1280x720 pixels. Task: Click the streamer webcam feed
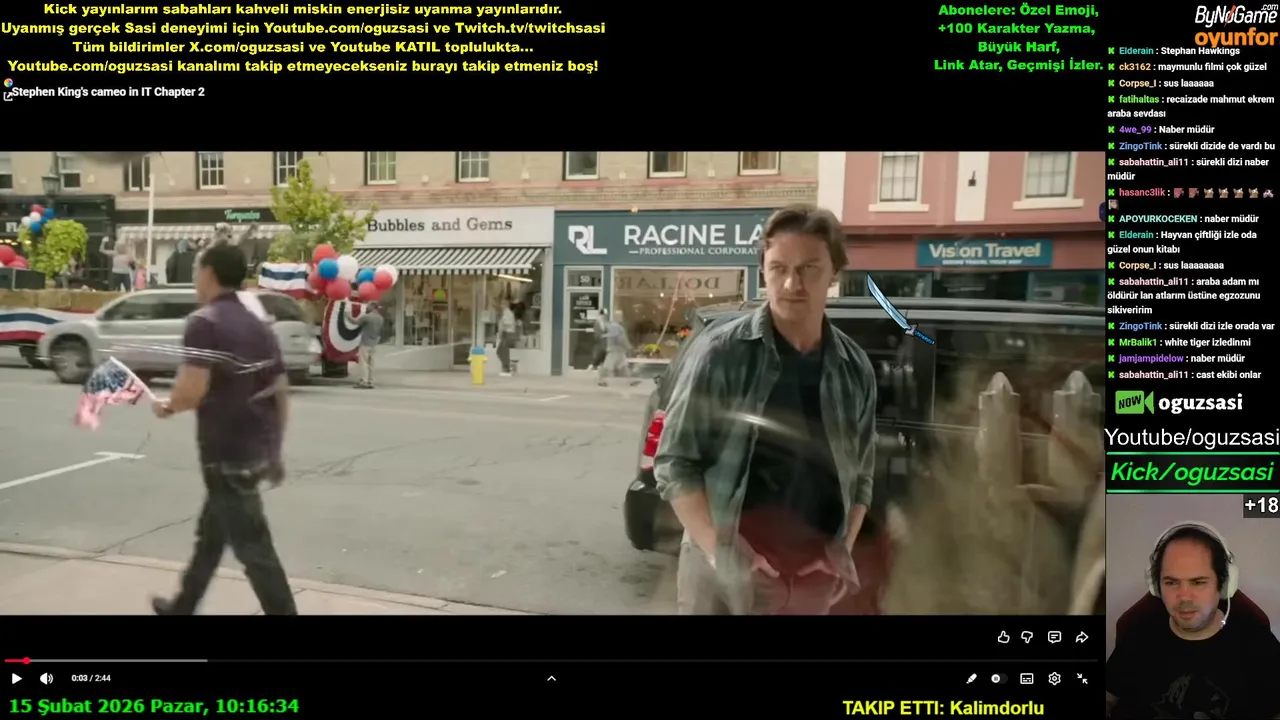[x=1192, y=607]
